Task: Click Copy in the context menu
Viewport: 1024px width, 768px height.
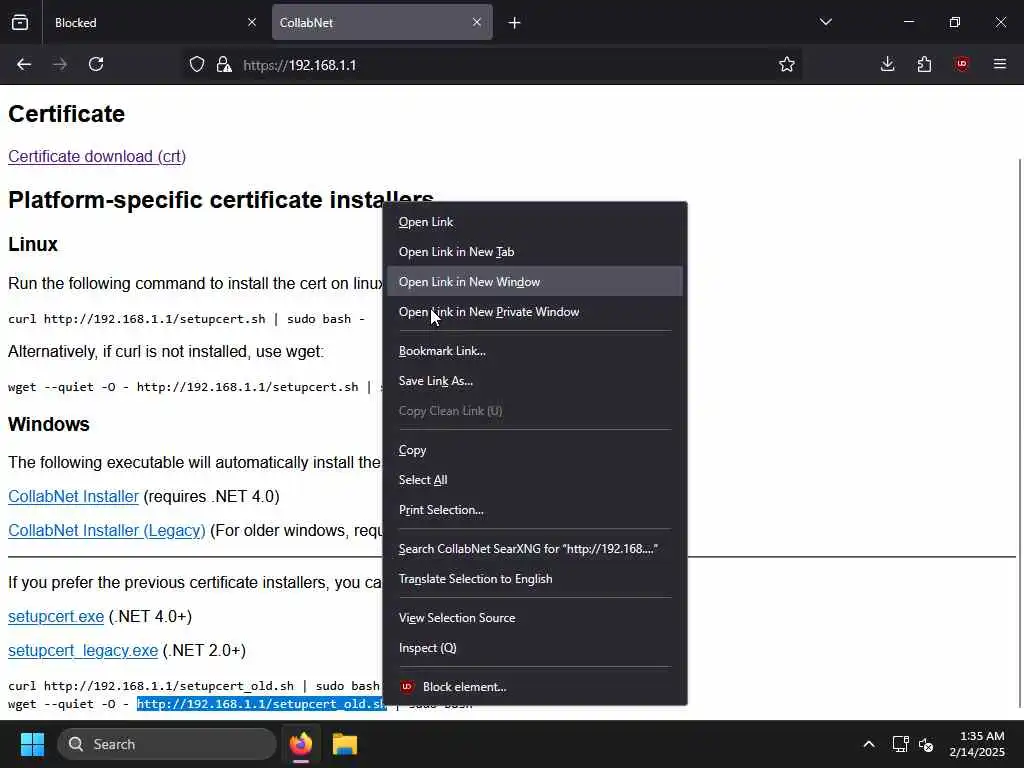Action: pos(534,450)
